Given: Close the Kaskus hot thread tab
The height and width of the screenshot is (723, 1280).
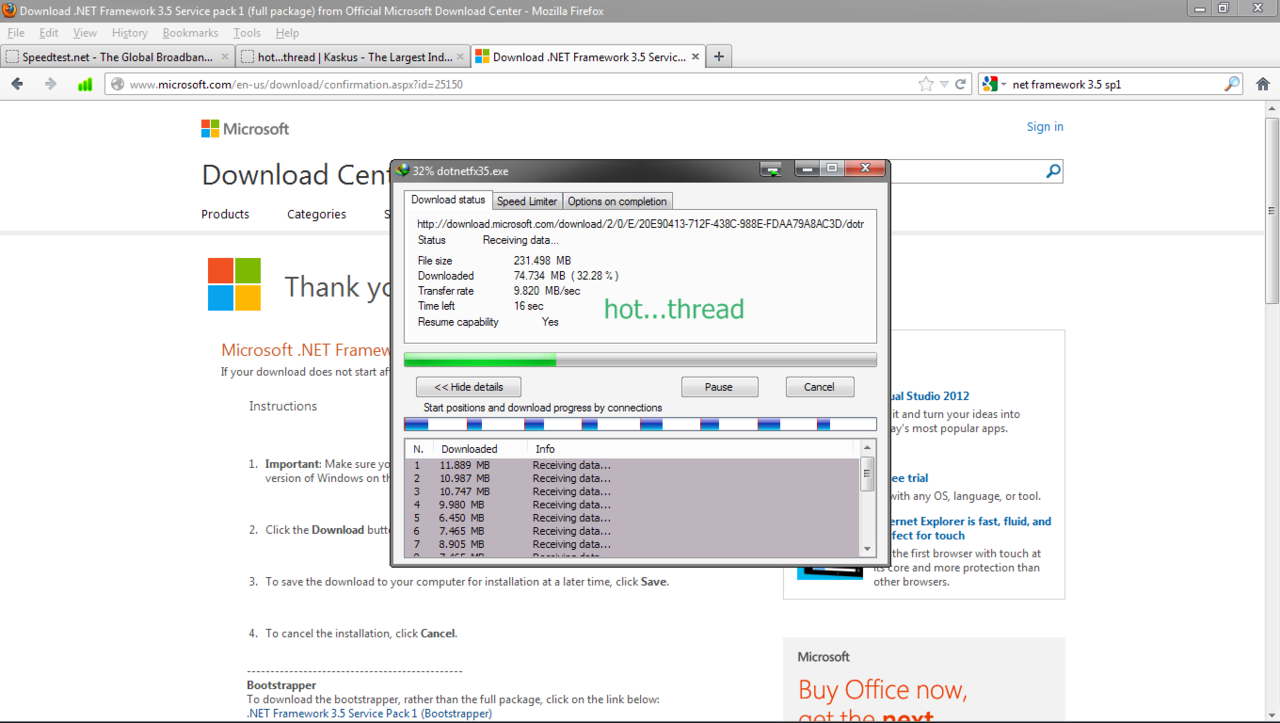Looking at the screenshot, I should pos(460,57).
